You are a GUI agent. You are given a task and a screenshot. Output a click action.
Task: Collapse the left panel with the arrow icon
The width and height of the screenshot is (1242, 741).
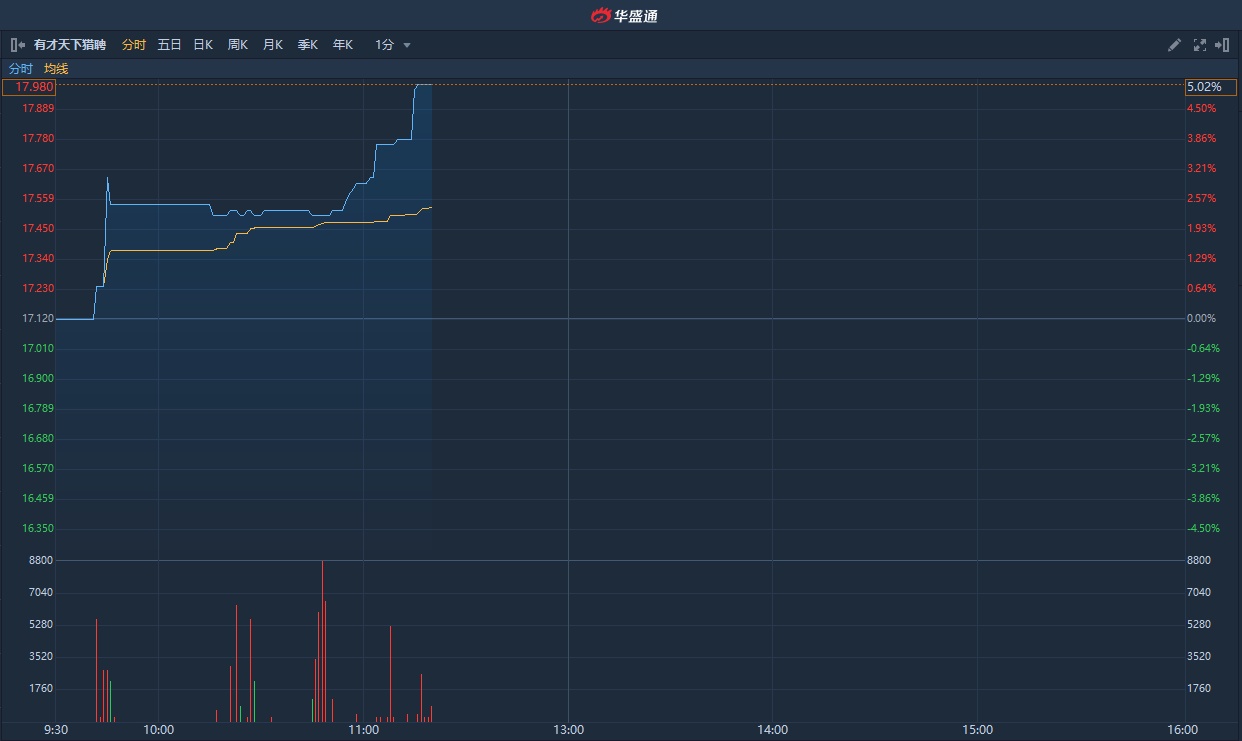tap(18, 45)
